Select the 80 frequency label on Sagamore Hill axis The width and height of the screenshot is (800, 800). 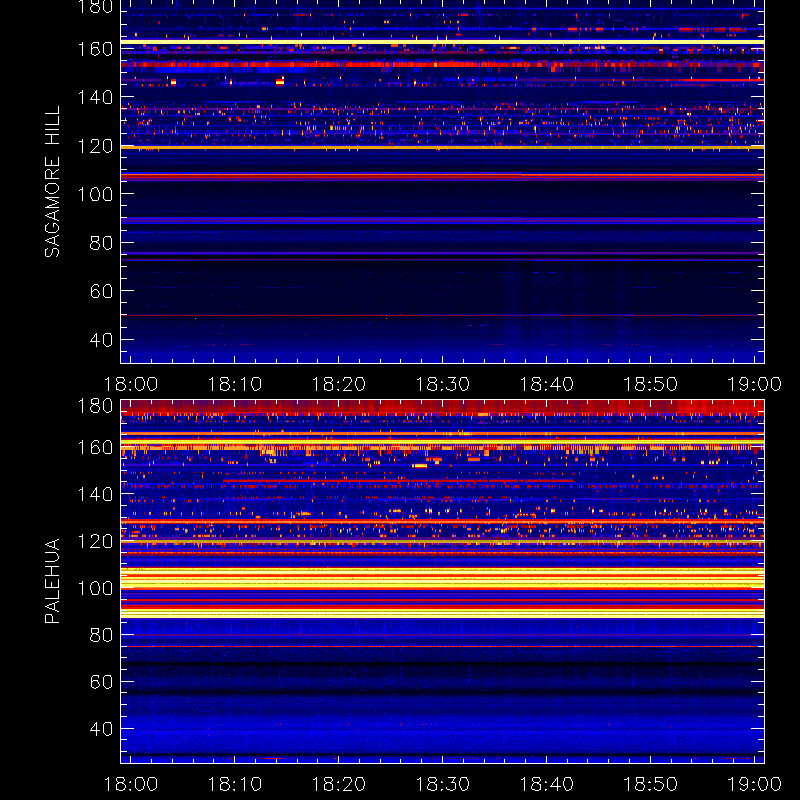pos(101,243)
